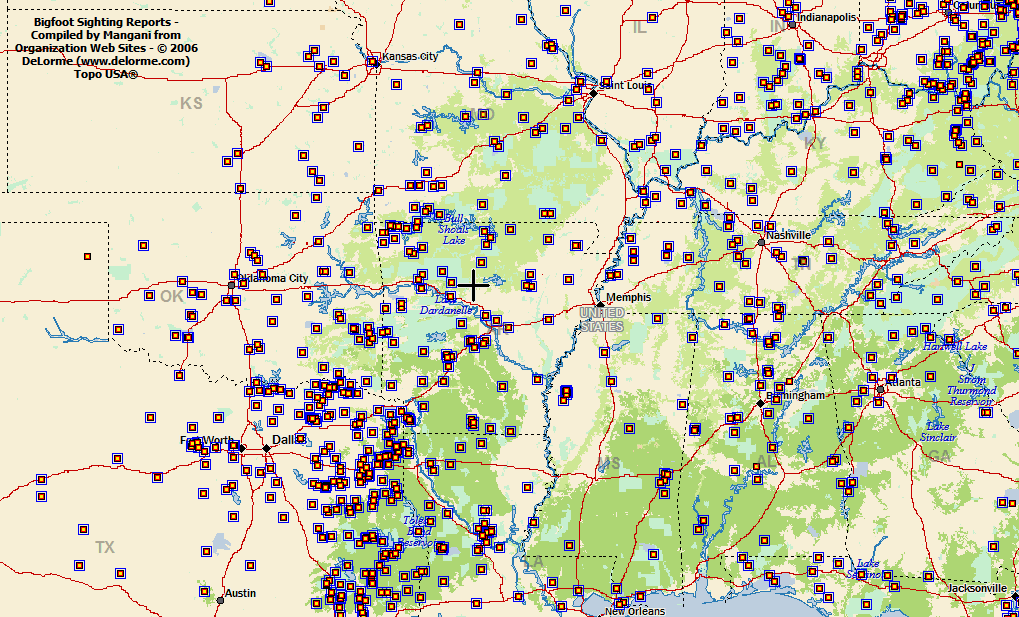Image resolution: width=1019 pixels, height=617 pixels.
Task: Select the sighting marker south of Austin
Action: (205, 591)
